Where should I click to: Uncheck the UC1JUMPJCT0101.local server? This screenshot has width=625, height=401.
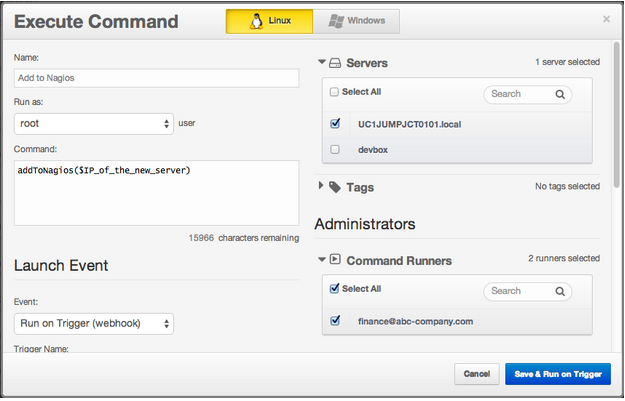335,124
